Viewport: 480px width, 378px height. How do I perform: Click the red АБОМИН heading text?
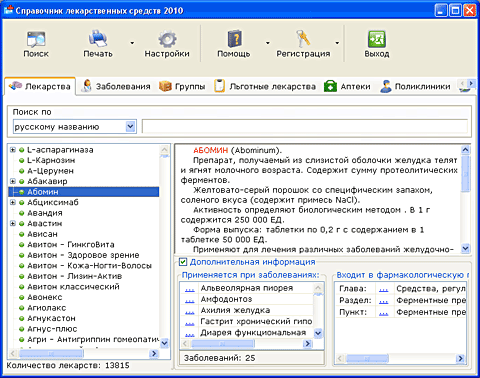coord(211,150)
